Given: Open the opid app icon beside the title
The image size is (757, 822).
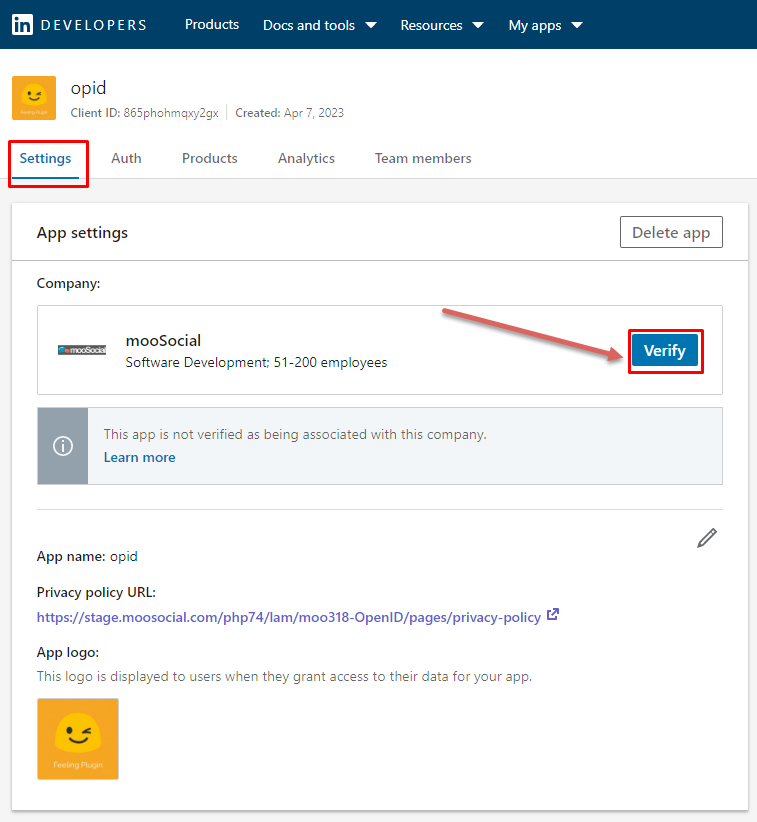Looking at the screenshot, I should pyautogui.click(x=34, y=98).
